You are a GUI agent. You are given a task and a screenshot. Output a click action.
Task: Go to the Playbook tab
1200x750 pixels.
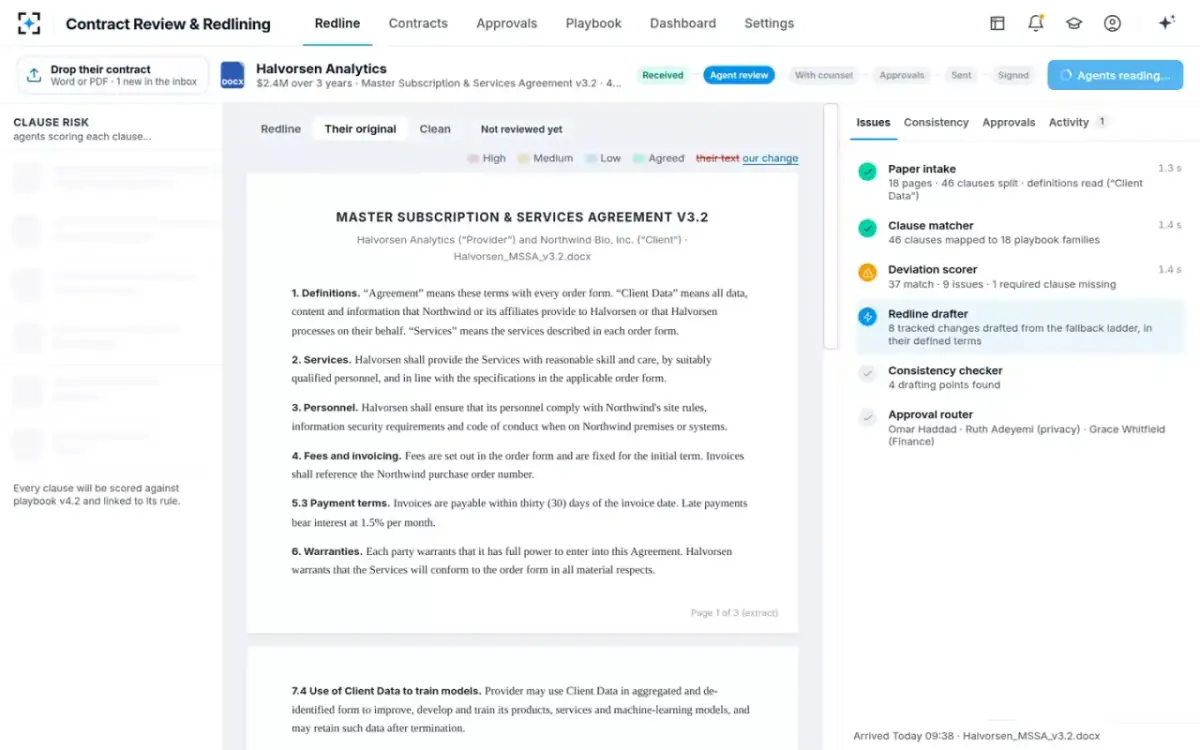pos(593,23)
